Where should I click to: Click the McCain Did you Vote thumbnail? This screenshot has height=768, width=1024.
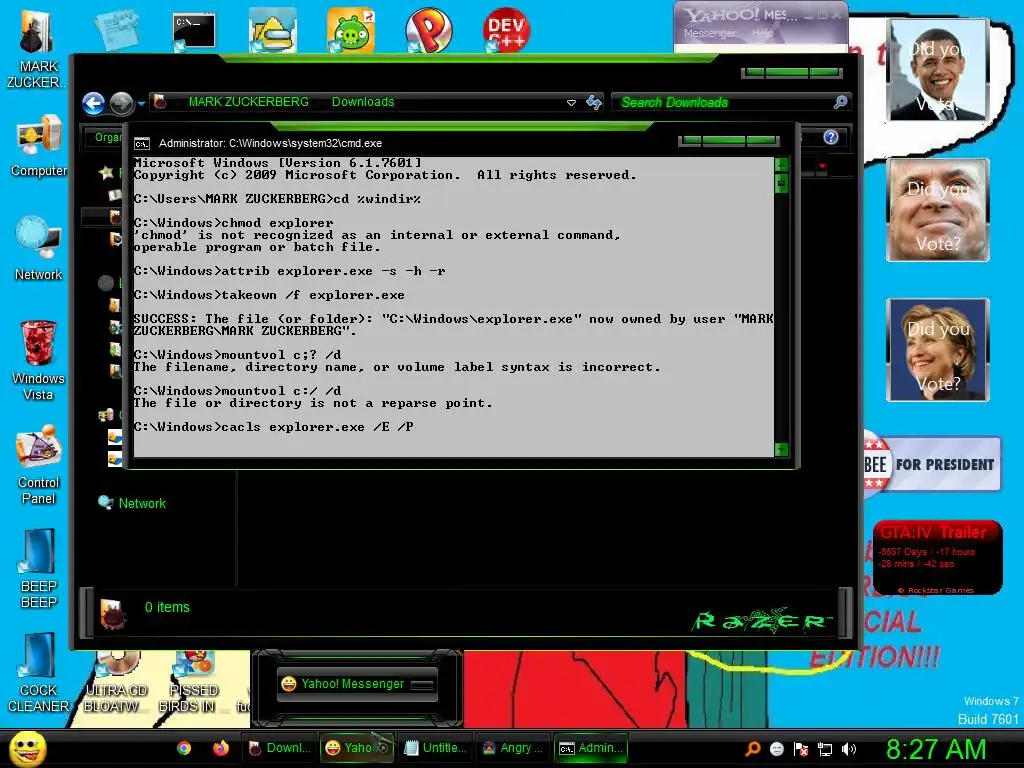(938, 210)
